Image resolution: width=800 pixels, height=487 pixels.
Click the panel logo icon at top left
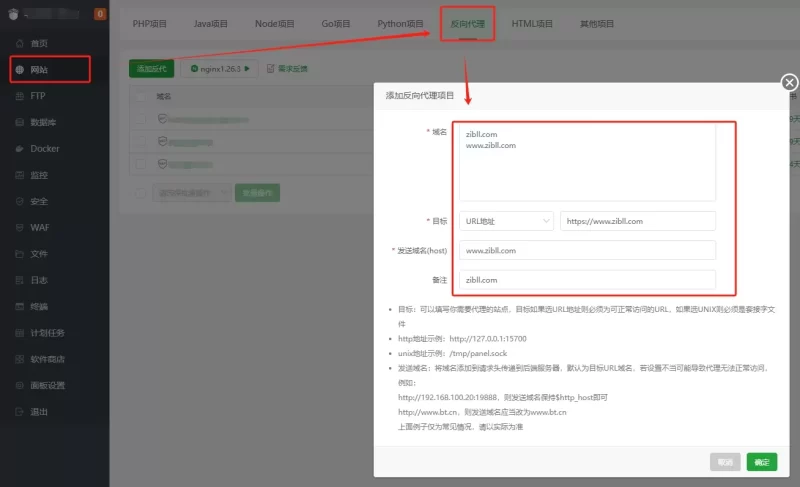[13, 14]
